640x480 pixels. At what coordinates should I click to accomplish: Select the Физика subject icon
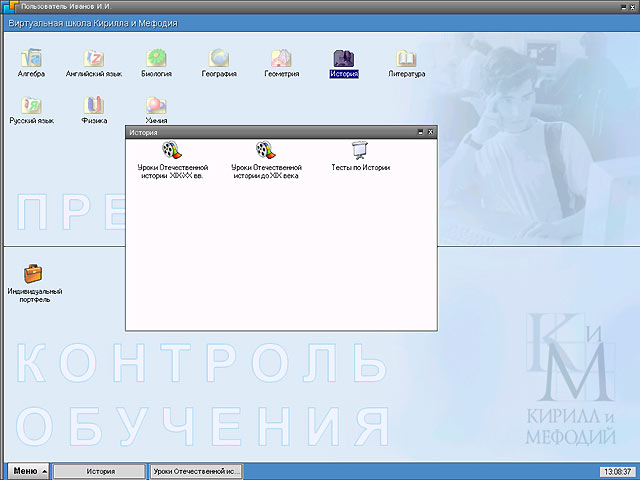click(x=93, y=105)
